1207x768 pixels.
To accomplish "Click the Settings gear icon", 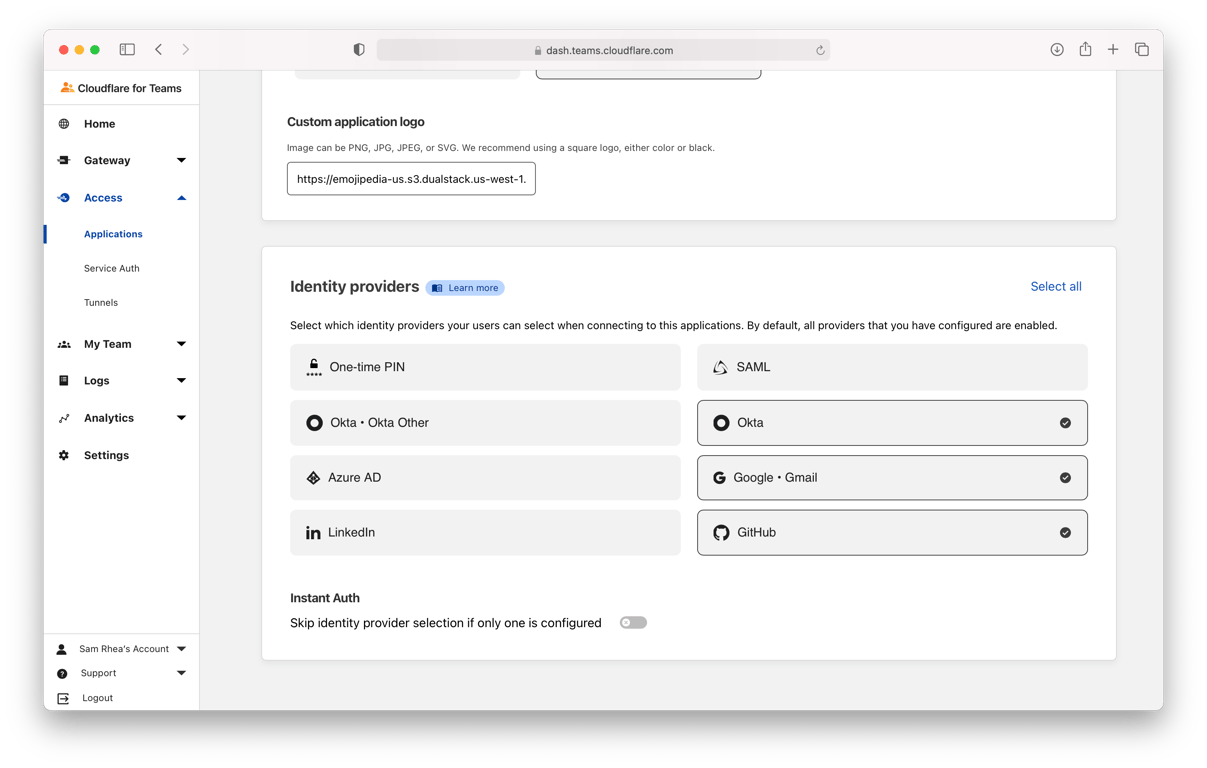I will coord(64,455).
